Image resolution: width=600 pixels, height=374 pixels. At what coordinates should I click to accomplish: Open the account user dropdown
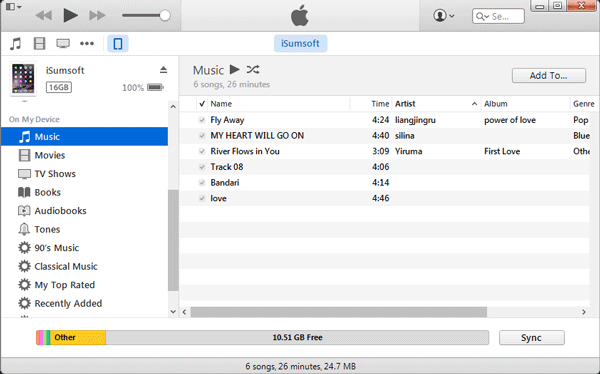click(x=443, y=16)
